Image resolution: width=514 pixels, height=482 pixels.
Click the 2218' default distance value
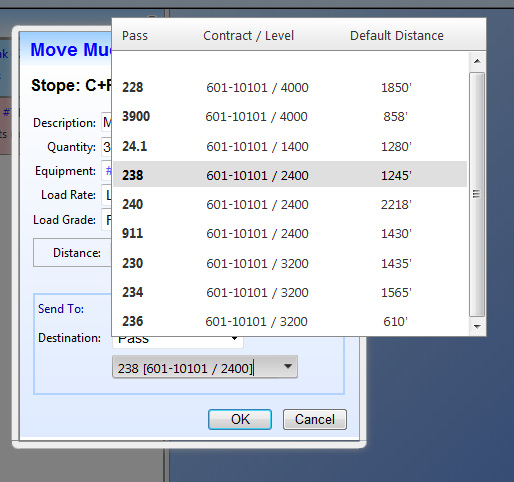click(x=396, y=204)
